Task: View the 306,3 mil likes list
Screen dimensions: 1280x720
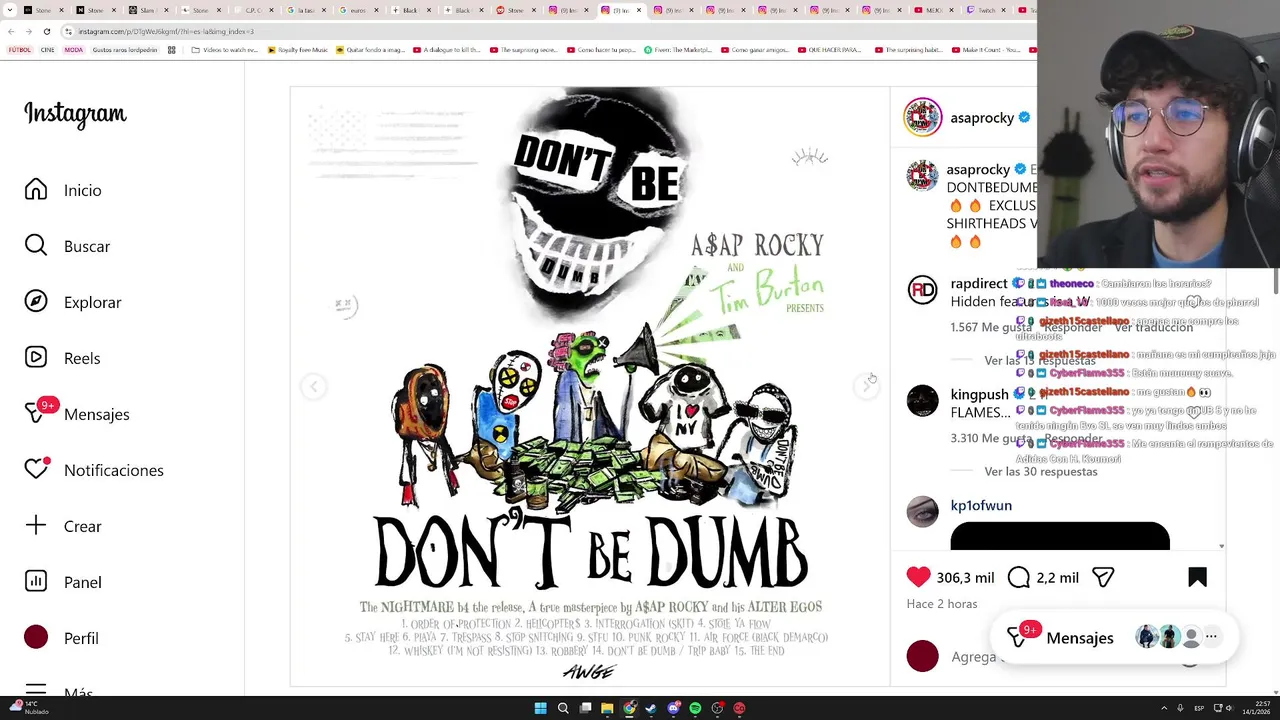Action: pos(965,577)
